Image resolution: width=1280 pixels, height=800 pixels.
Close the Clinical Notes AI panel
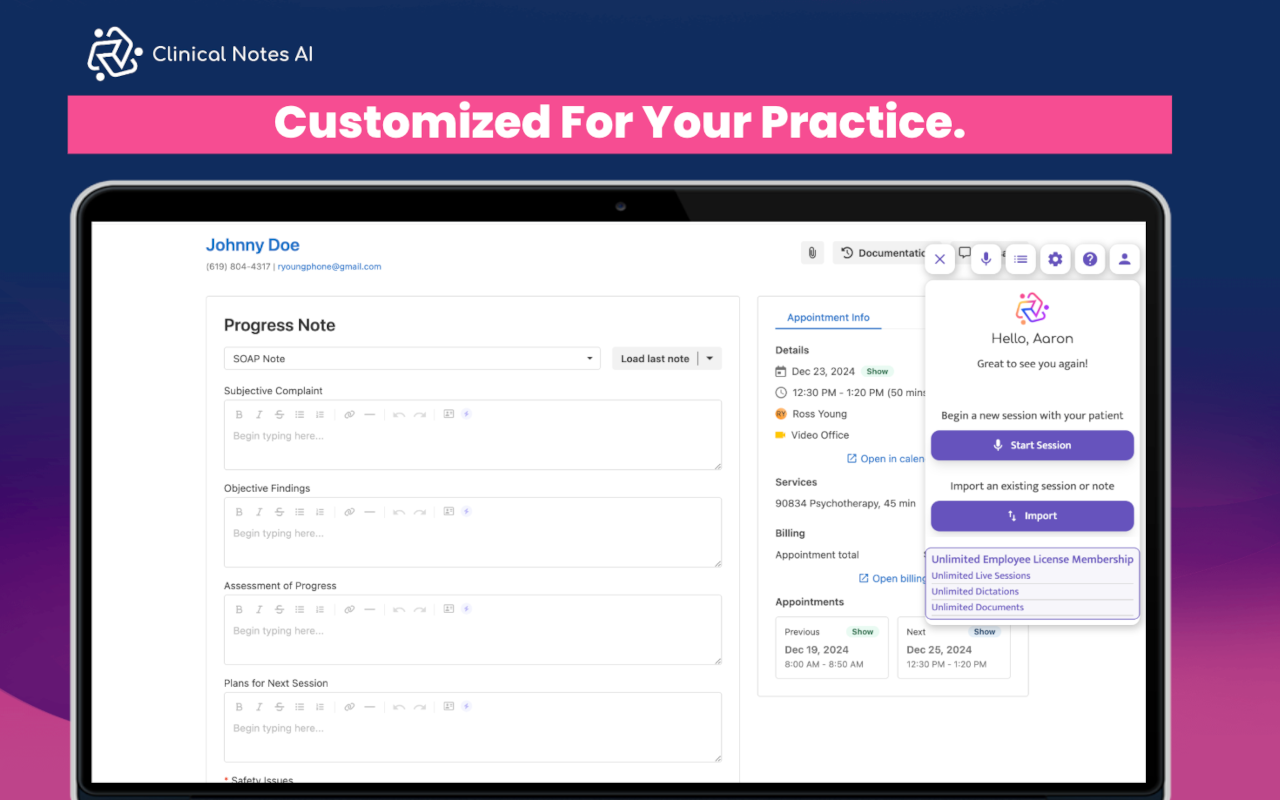pos(939,259)
